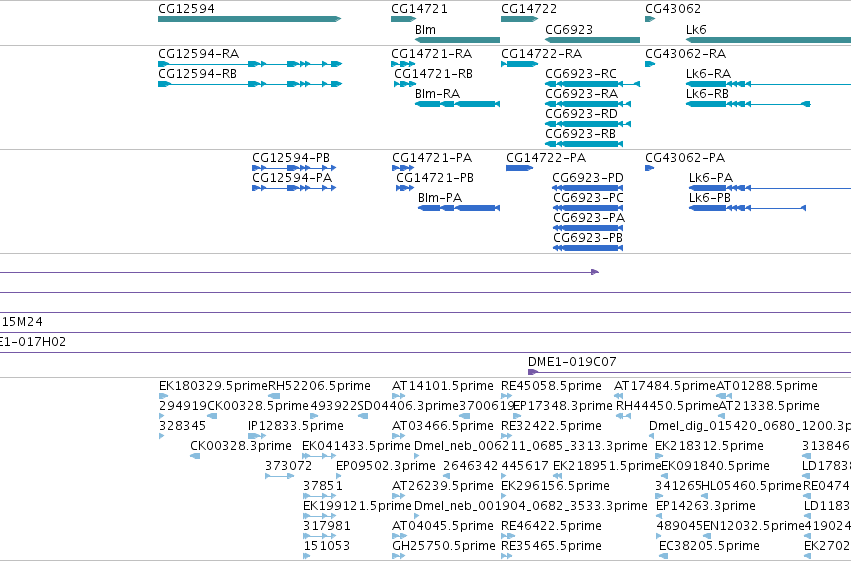This screenshot has height=561, width=851.
Task: Select EST AT01288.5prime
Action: tap(724, 396)
